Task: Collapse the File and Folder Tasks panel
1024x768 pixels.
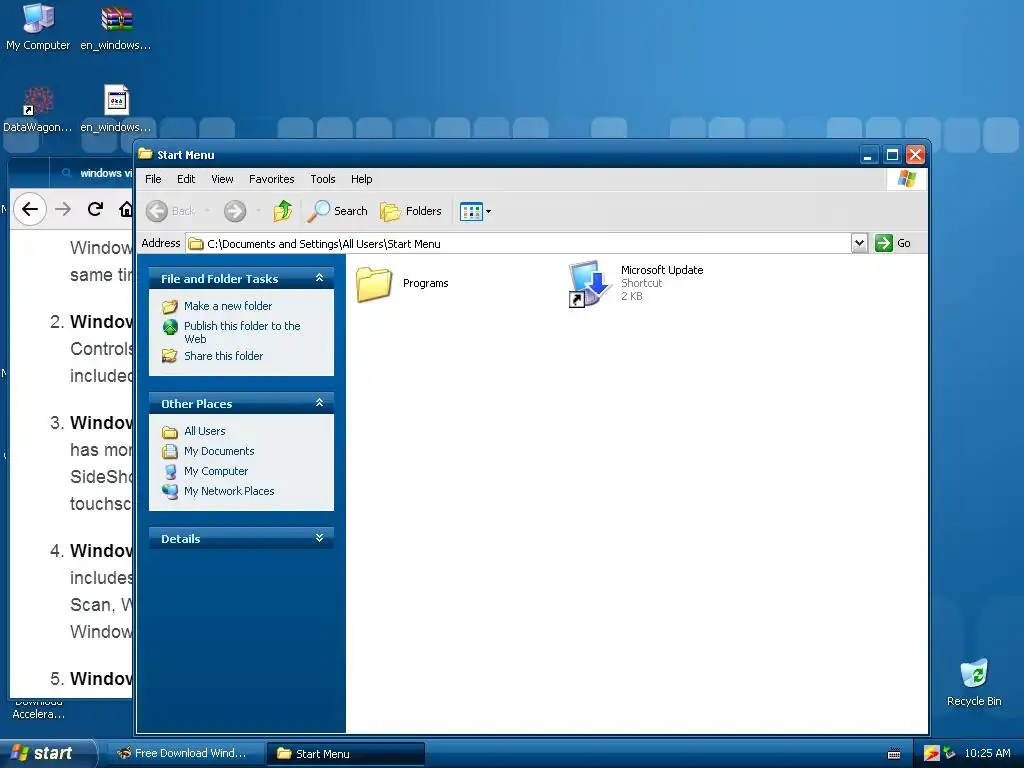Action: click(319, 278)
